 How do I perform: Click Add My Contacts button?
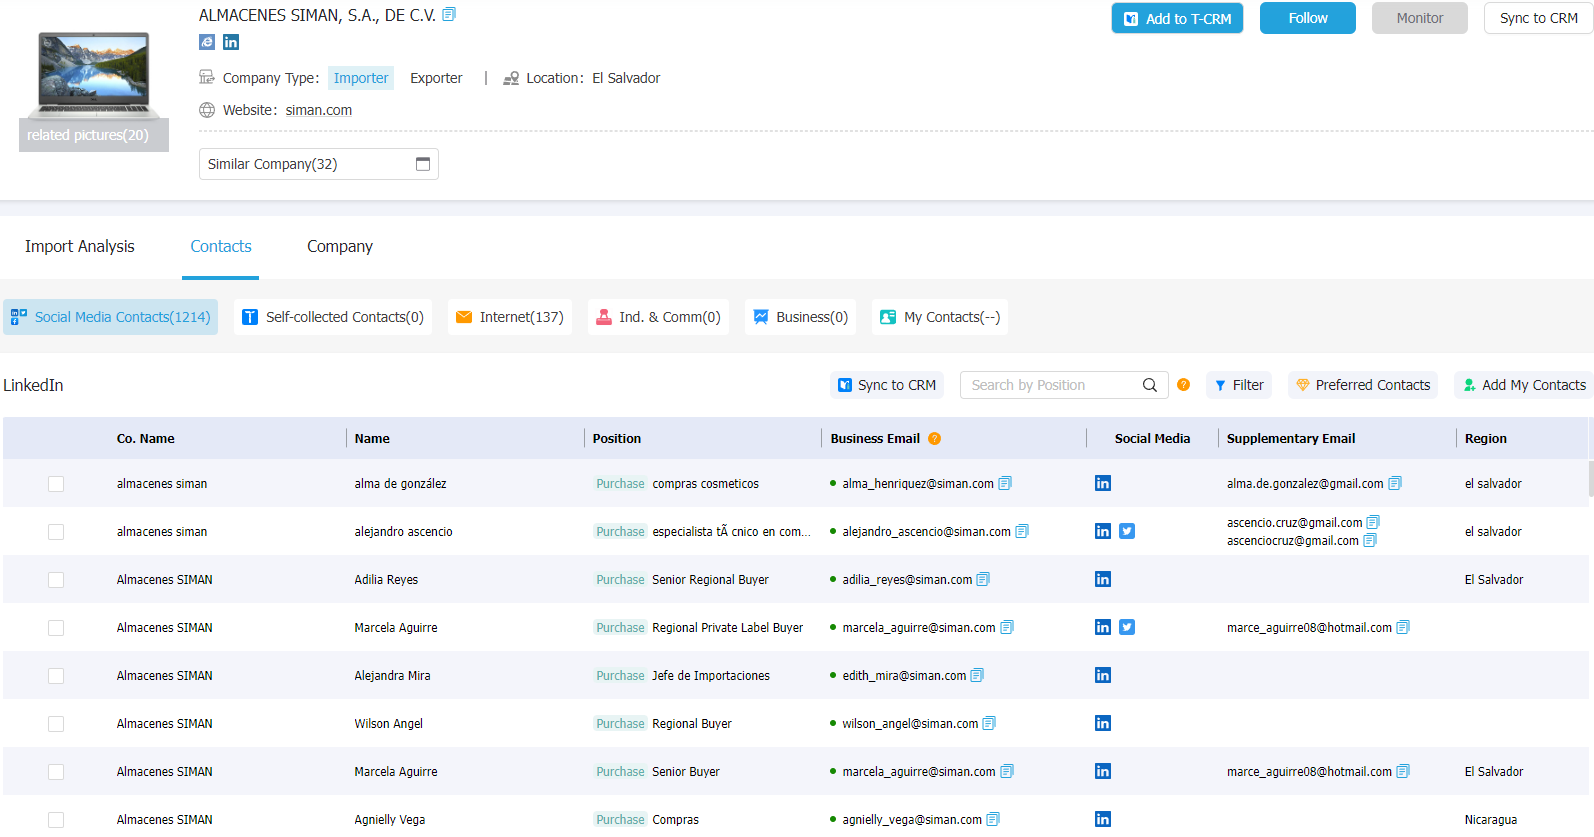pos(1524,385)
